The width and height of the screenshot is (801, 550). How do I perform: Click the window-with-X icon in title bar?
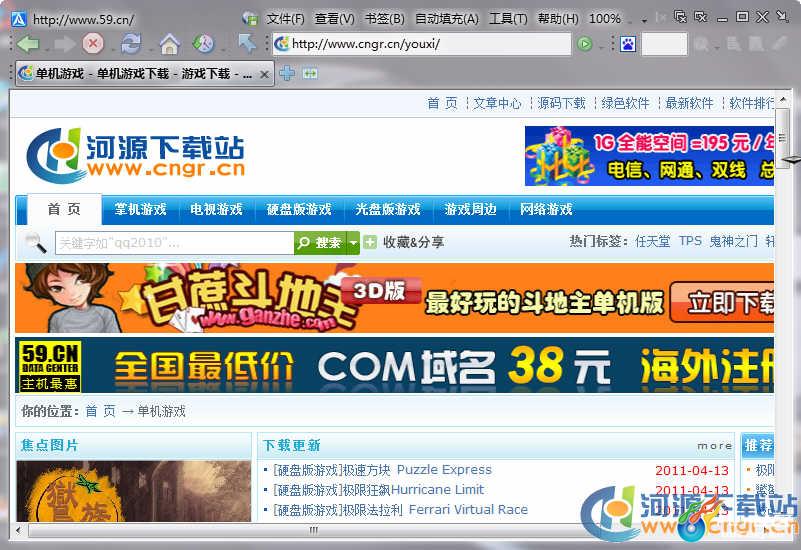click(701, 17)
